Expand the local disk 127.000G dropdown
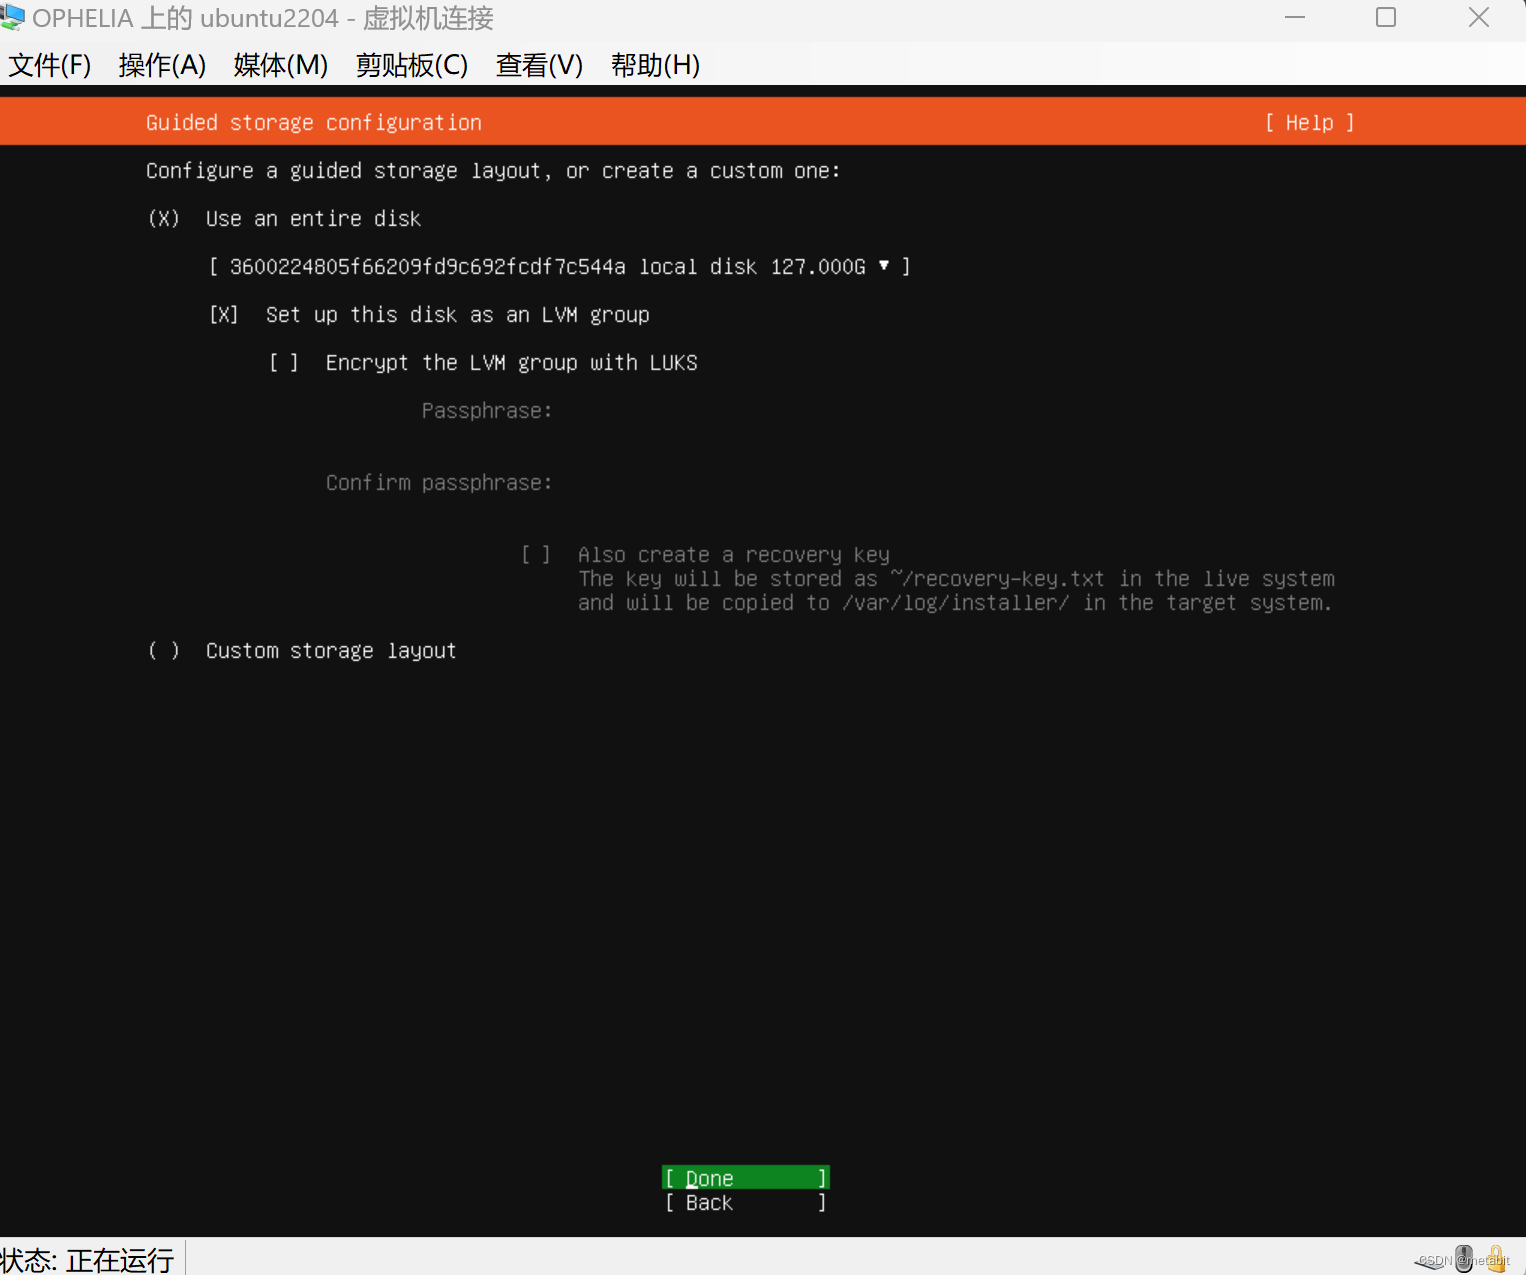 point(560,266)
